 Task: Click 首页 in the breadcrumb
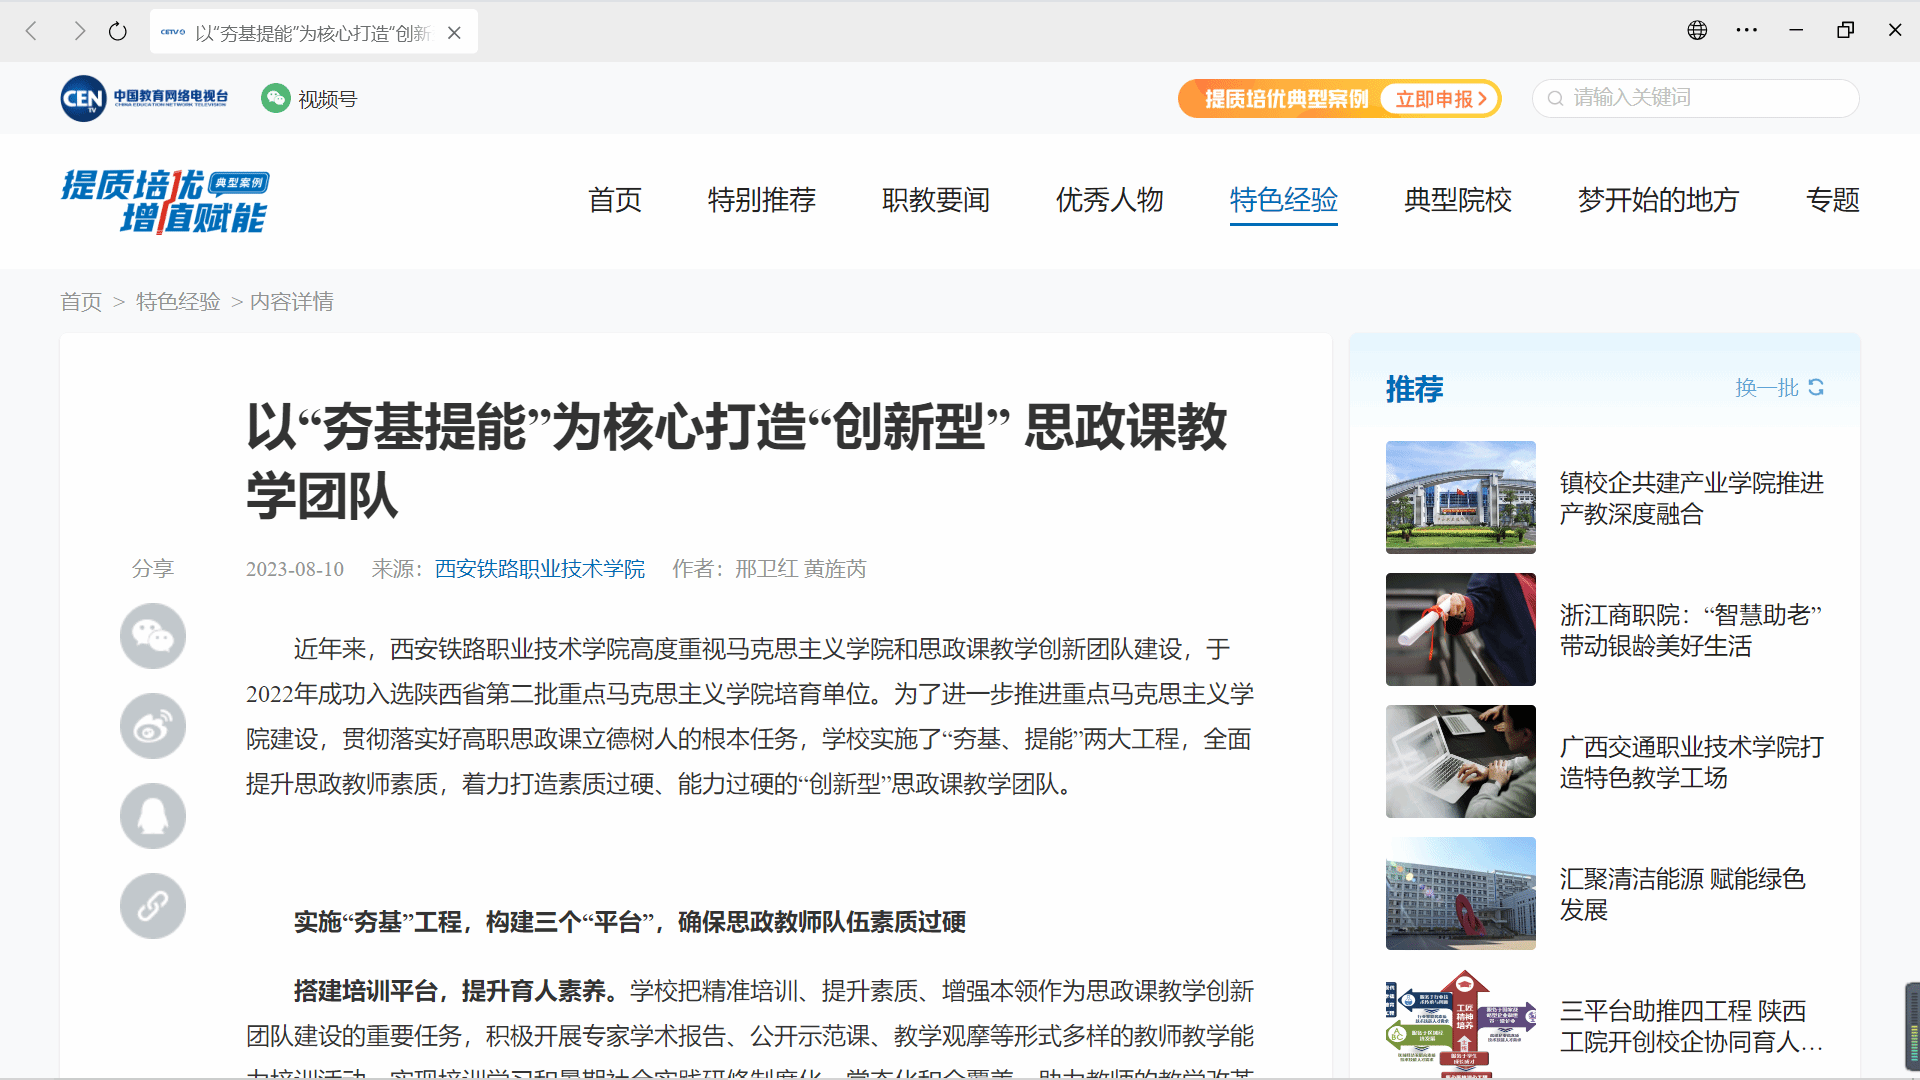(81, 302)
